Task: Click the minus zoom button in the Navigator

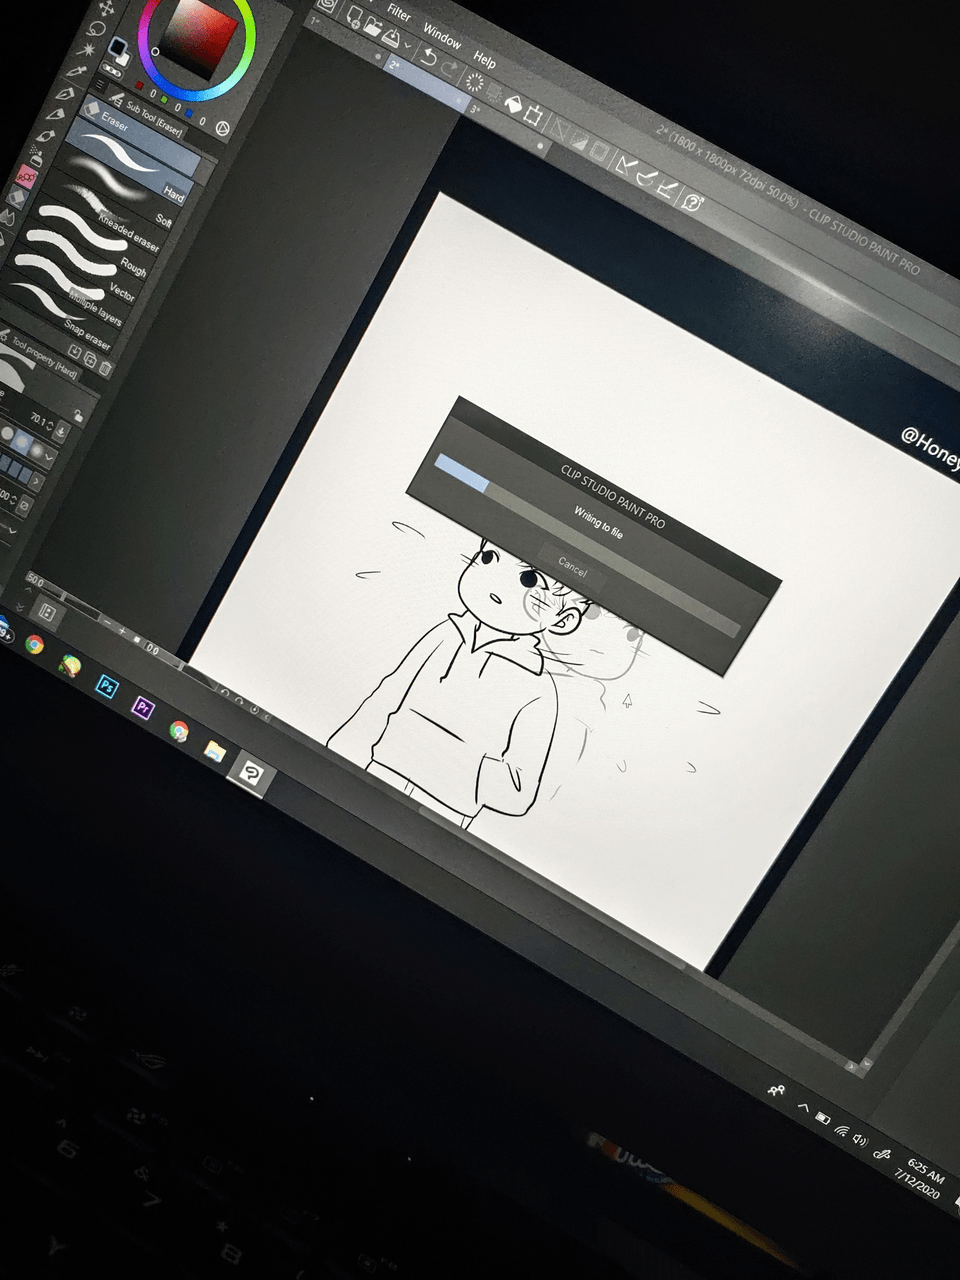Action: [107, 623]
